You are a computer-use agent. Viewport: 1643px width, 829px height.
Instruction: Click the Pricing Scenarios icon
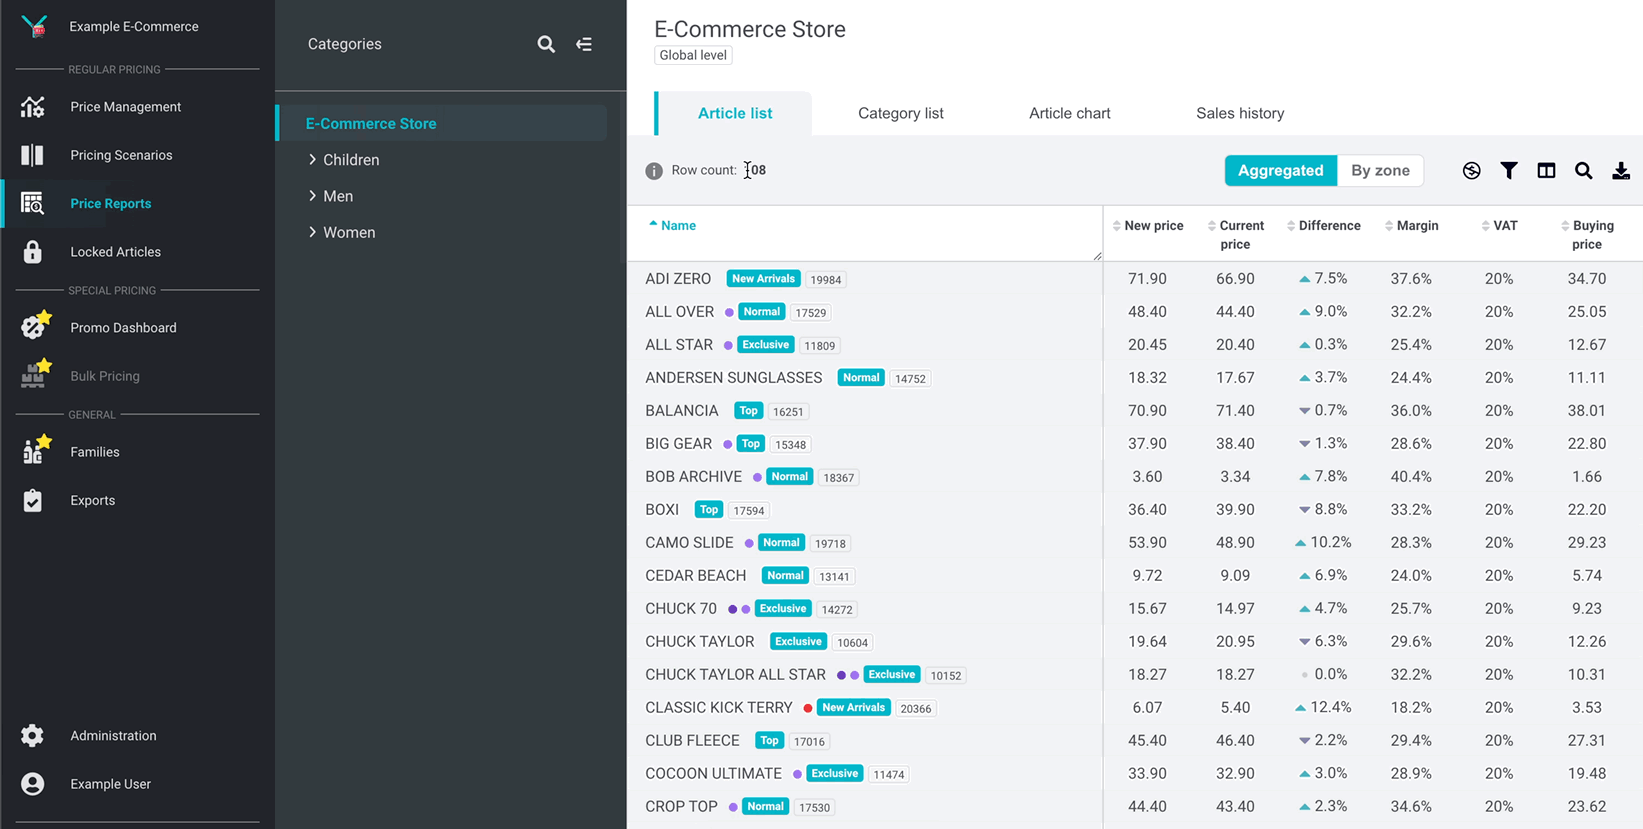coord(32,155)
